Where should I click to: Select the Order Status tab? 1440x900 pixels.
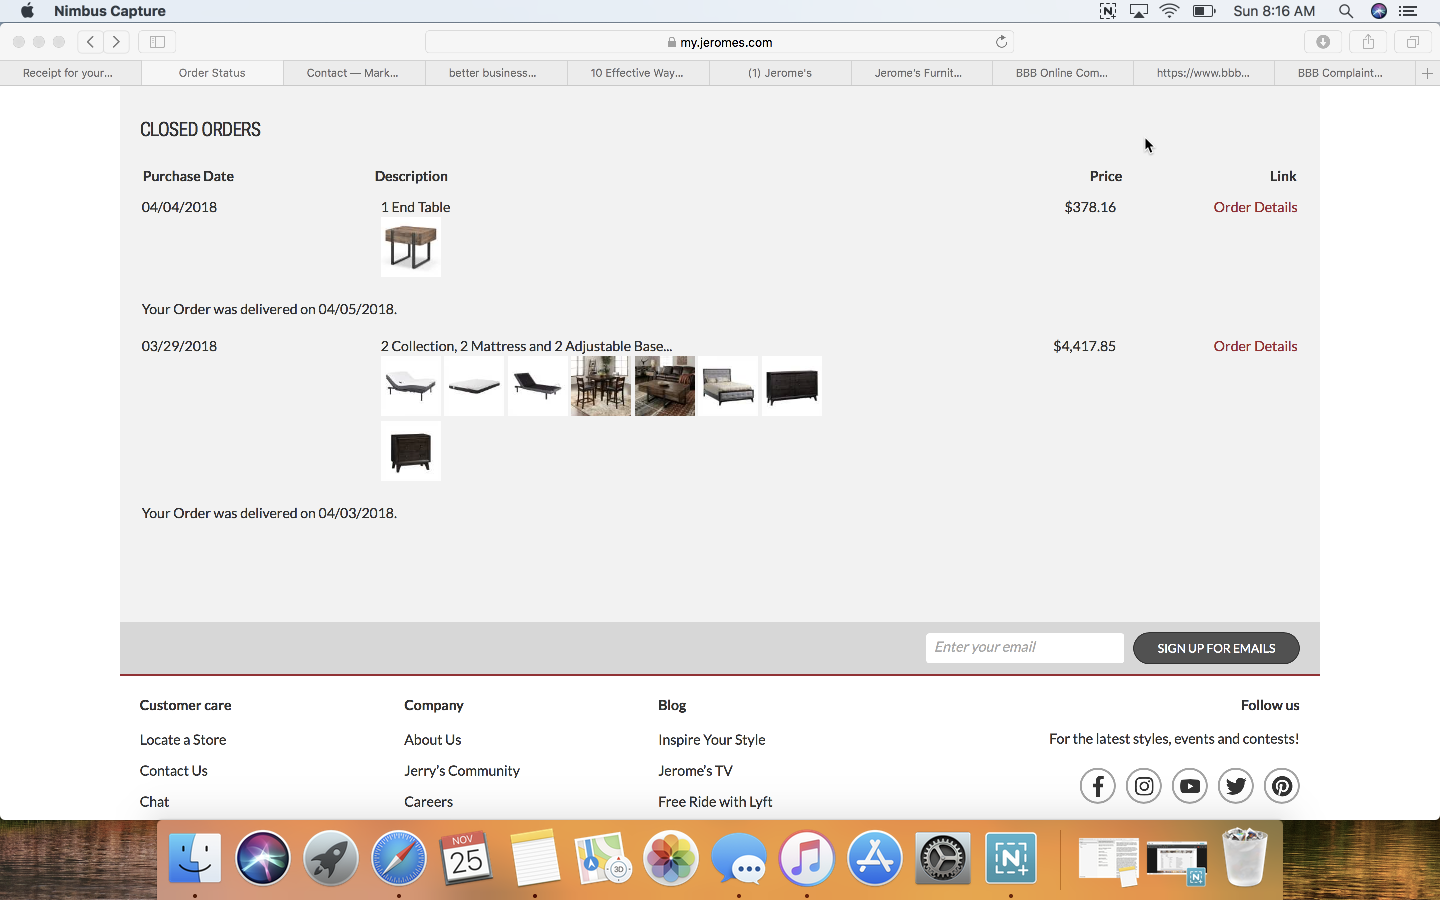[212, 73]
